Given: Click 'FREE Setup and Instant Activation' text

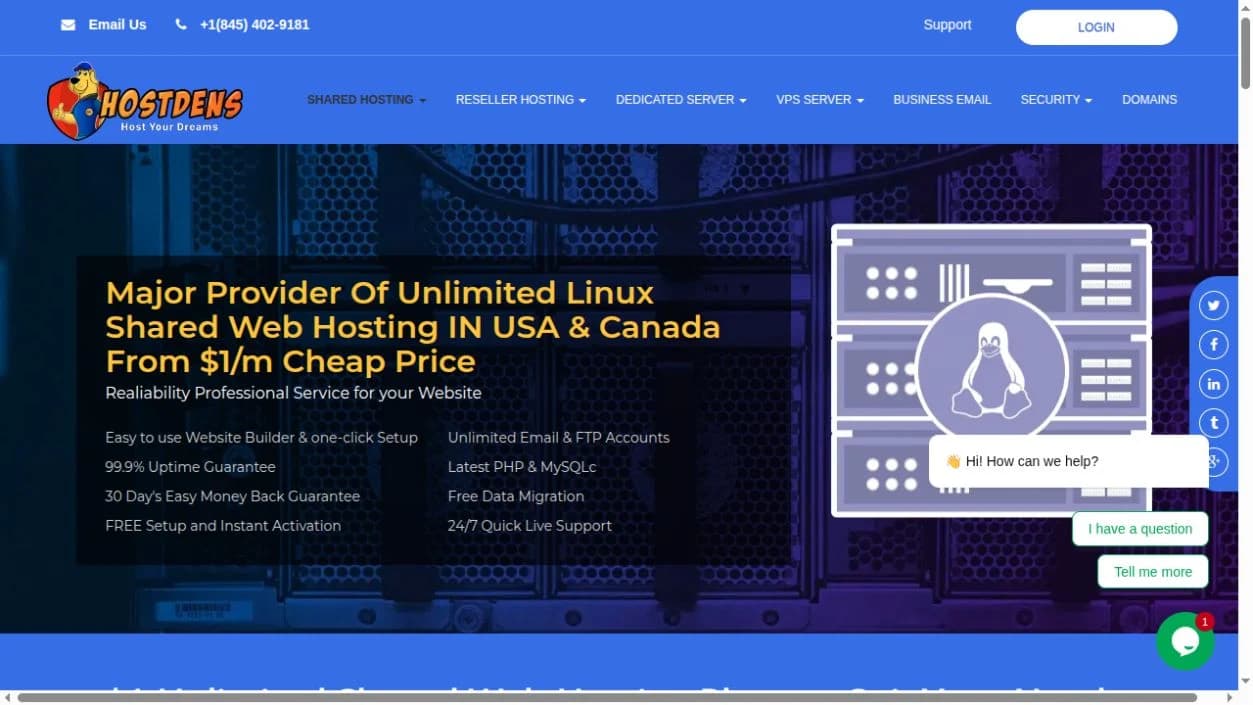Looking at the screenshot, I should [223, 525].
